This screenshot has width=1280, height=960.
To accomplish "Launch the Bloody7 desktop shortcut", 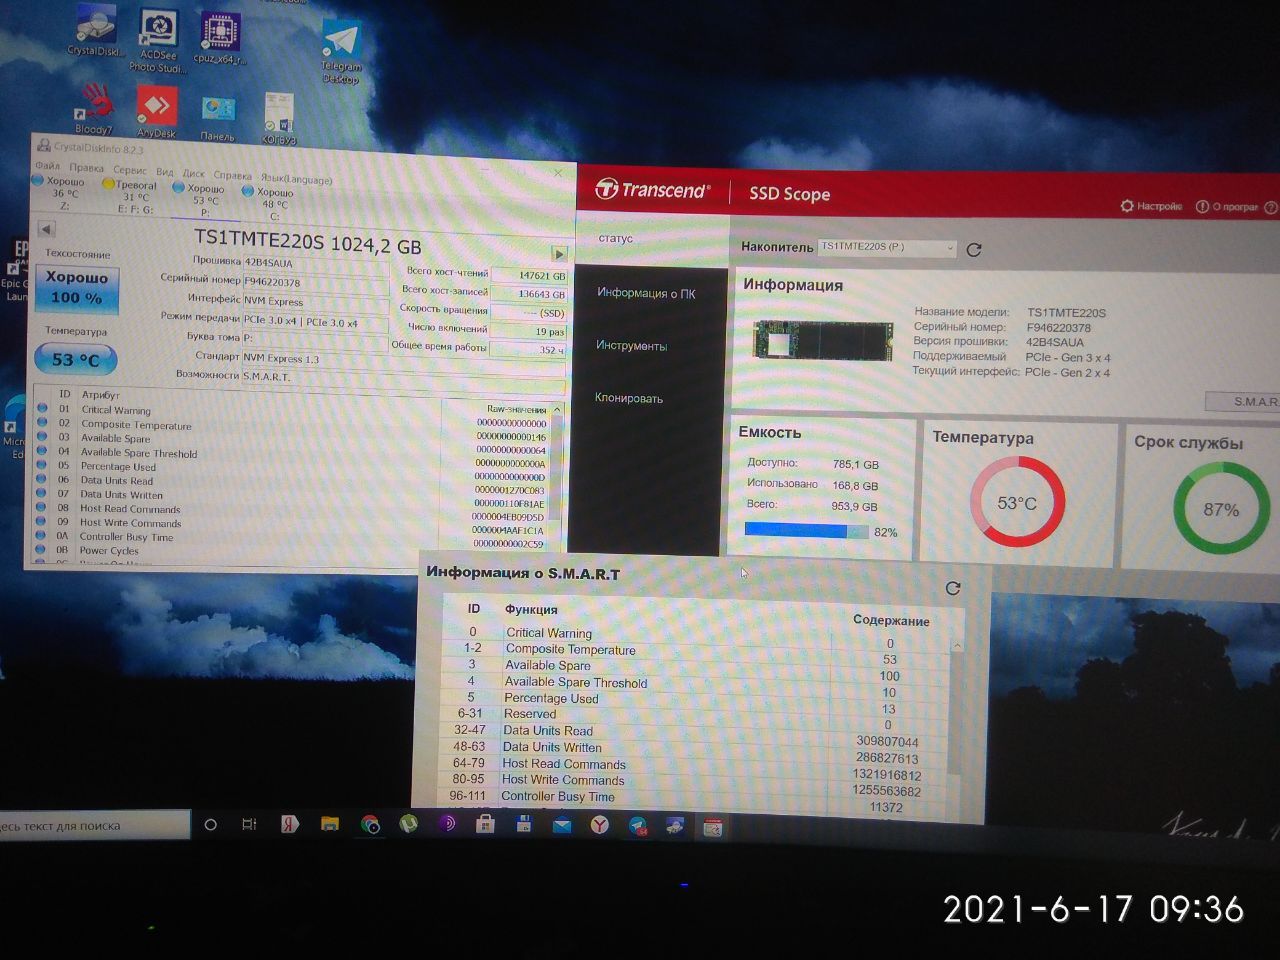I will (x=94, y=108).
